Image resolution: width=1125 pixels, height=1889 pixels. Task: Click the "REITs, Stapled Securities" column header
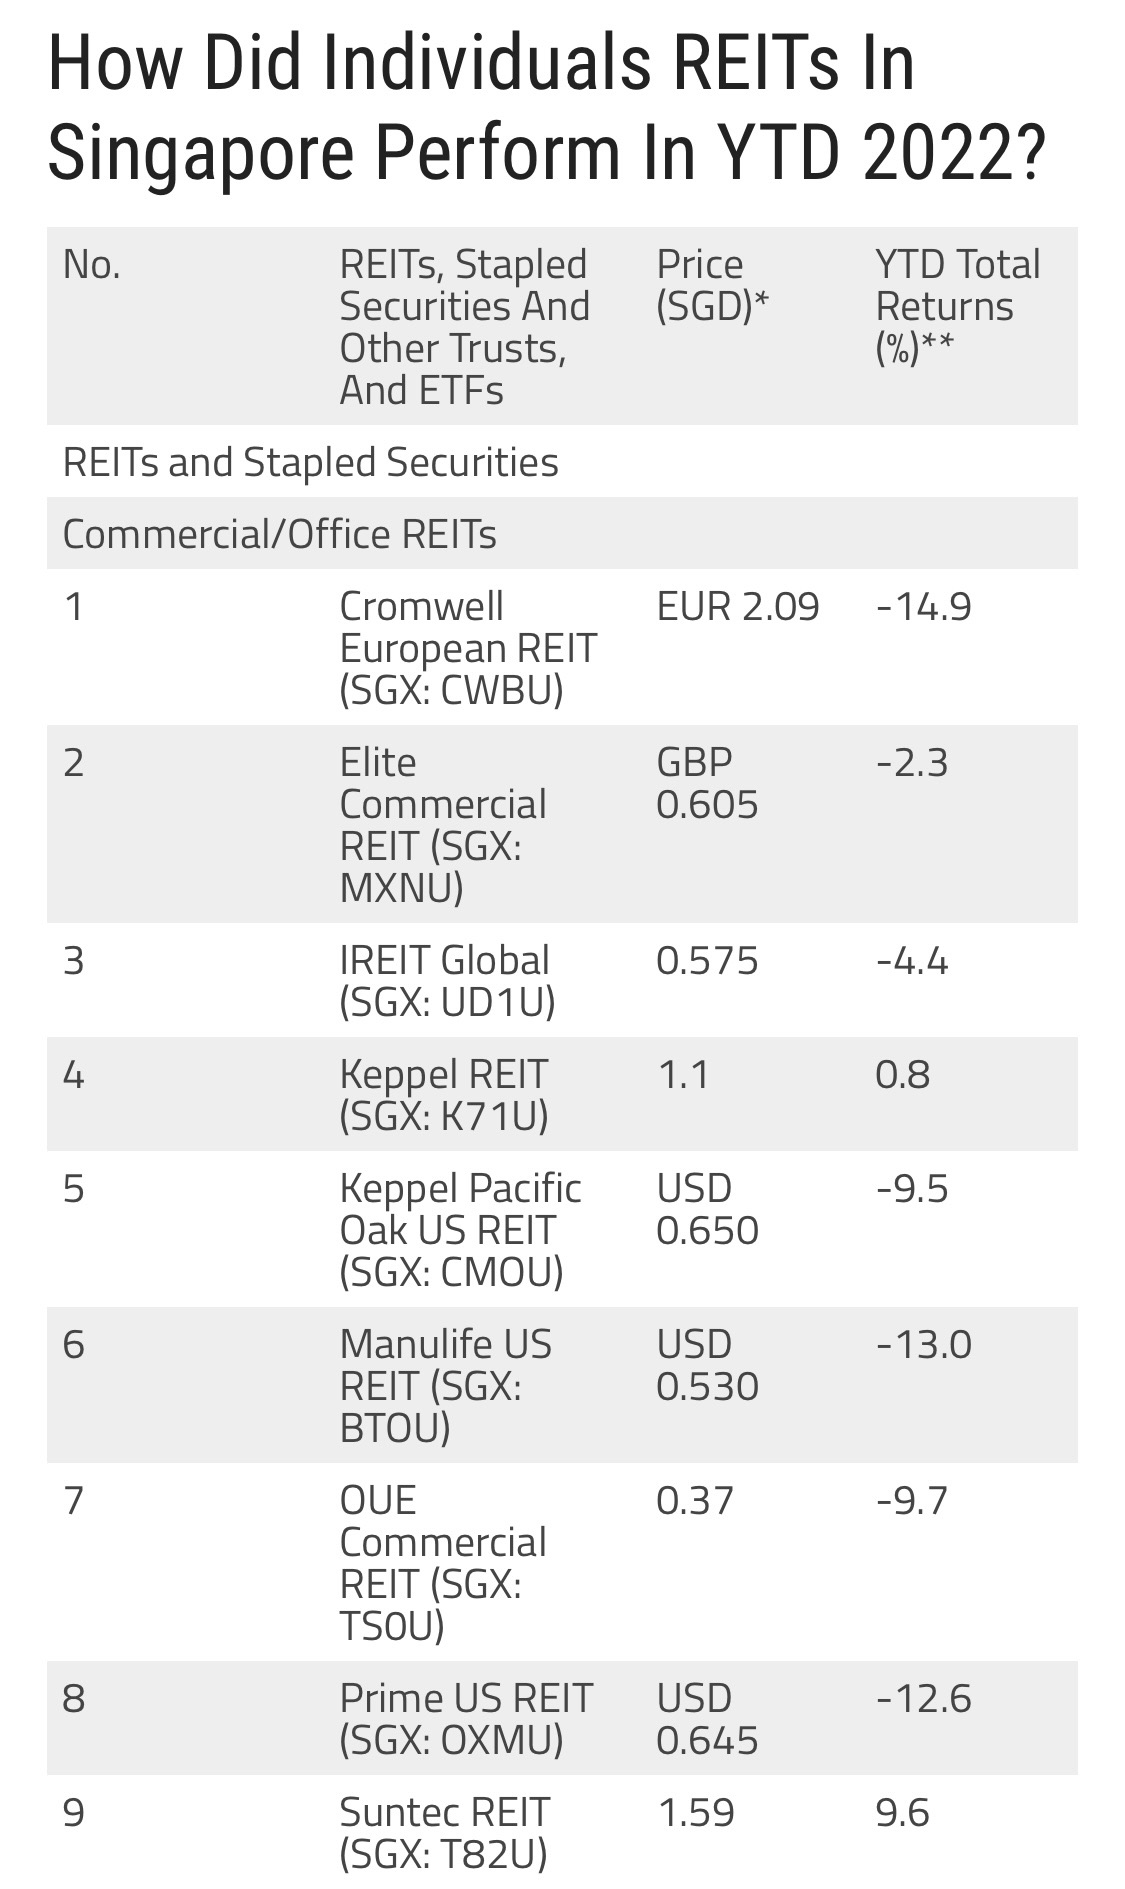(464, 327)
